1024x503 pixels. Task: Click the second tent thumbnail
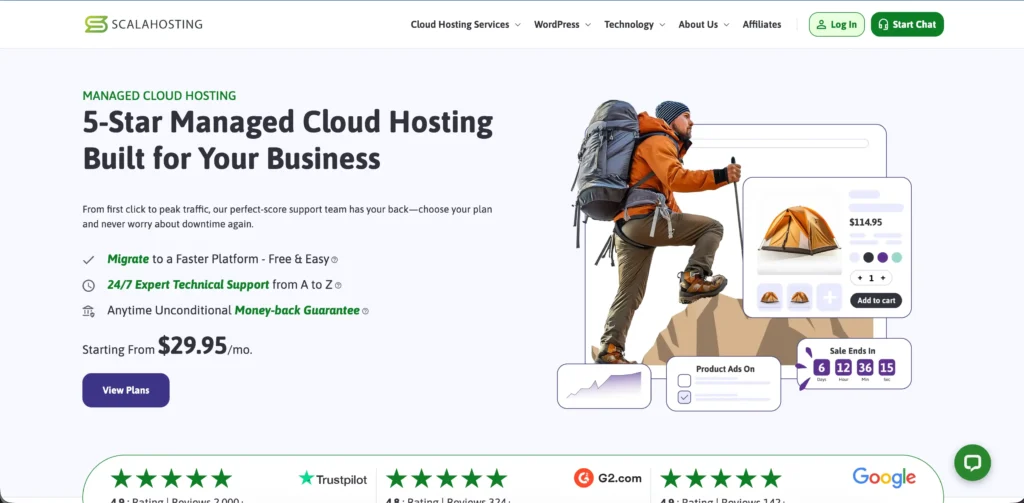[799, 297]
